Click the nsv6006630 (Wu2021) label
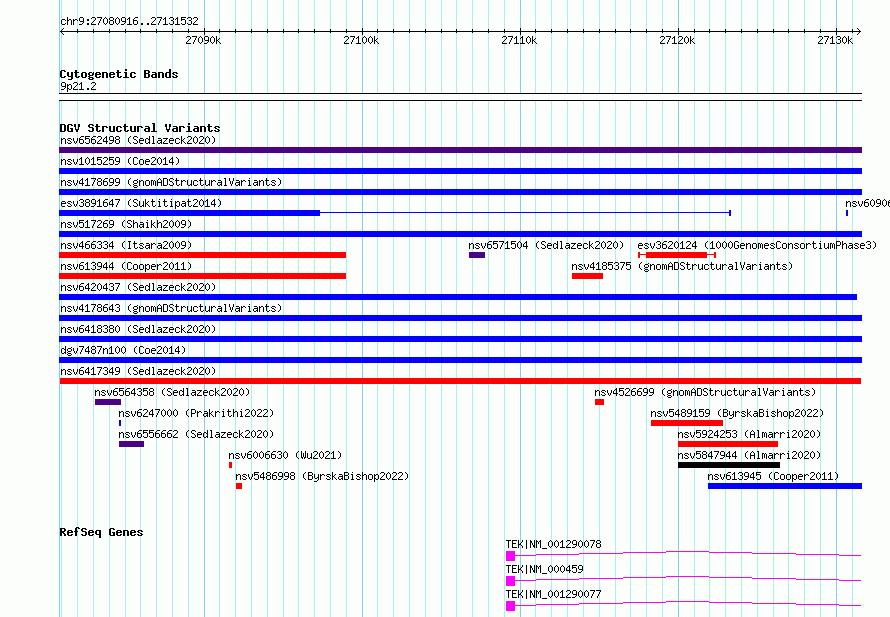Viewport: 890px width, 617px height. click(285, 455)
